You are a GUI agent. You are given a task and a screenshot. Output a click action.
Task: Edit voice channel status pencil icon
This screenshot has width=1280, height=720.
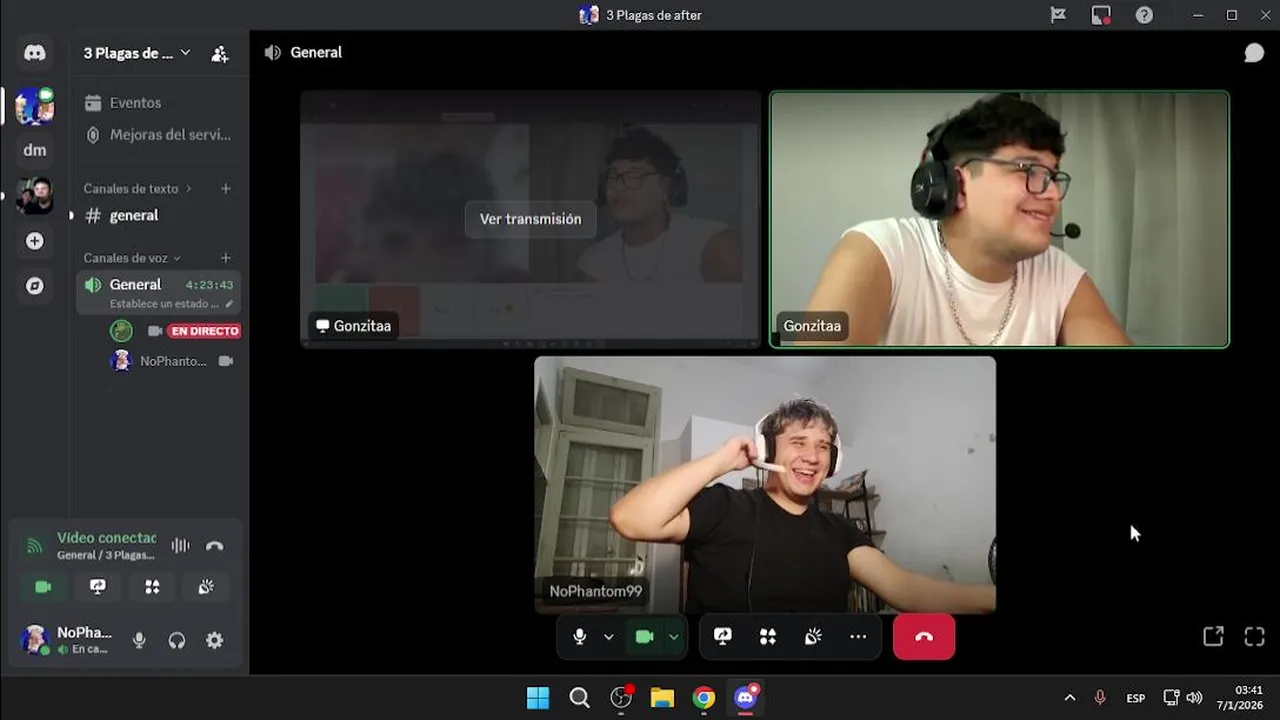click(x=229, y=304)
